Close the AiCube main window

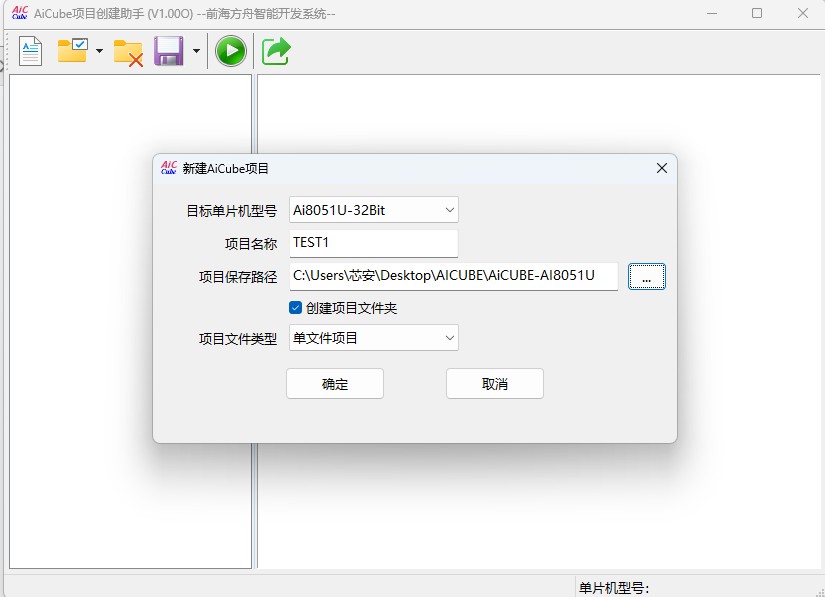pyautogui.click(x=802, y=13)
